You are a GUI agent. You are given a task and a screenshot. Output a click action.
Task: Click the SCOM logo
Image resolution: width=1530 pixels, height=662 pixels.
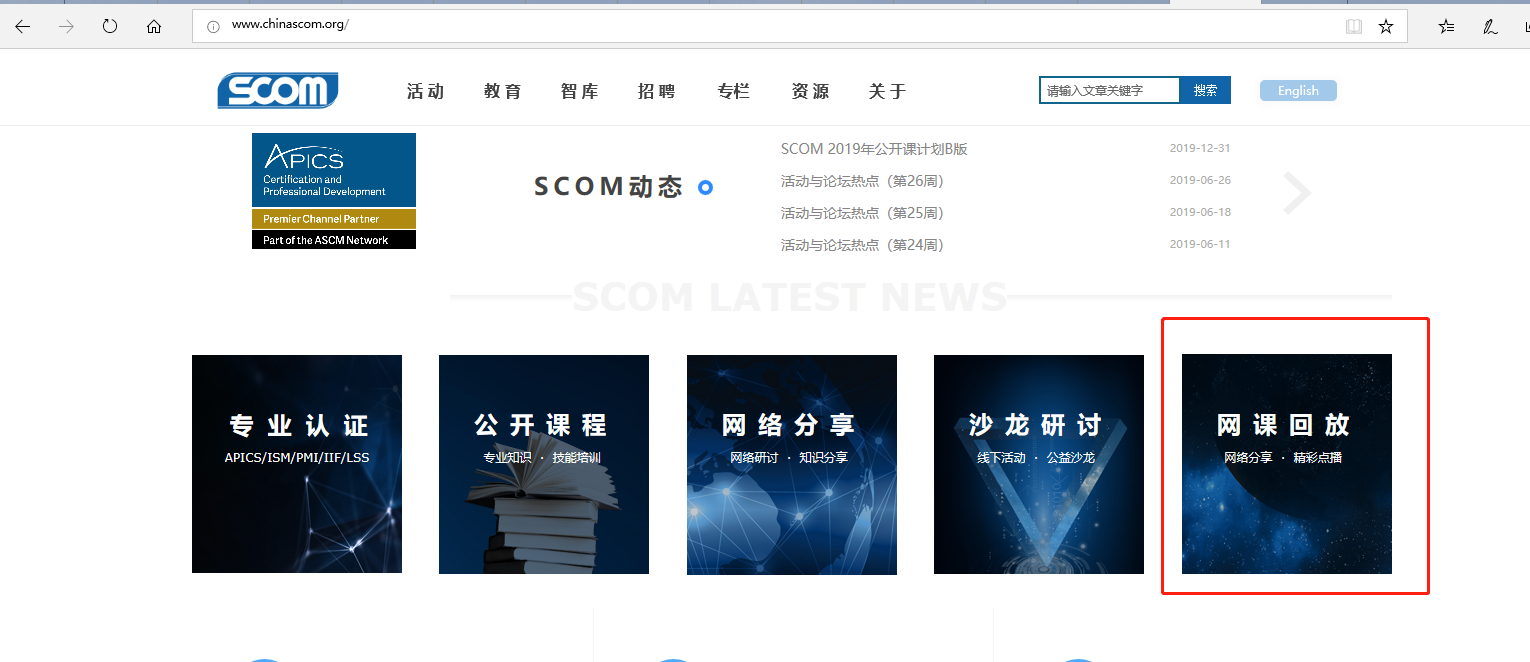[x=278, y=91]
